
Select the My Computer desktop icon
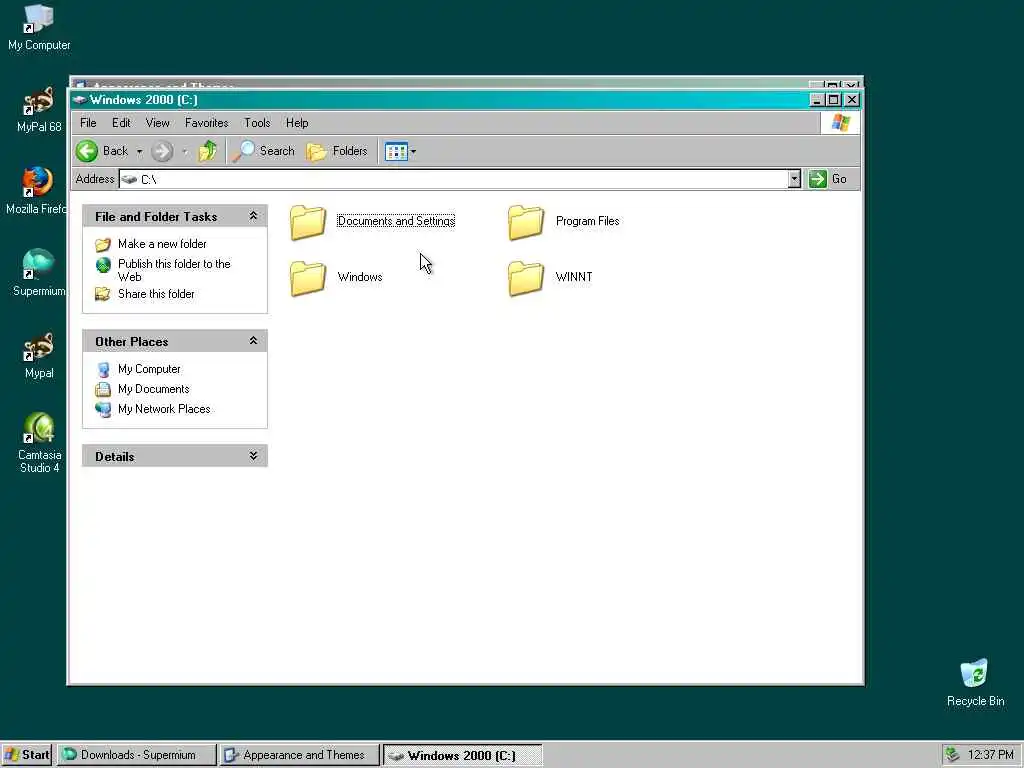(x=39, y=28)
